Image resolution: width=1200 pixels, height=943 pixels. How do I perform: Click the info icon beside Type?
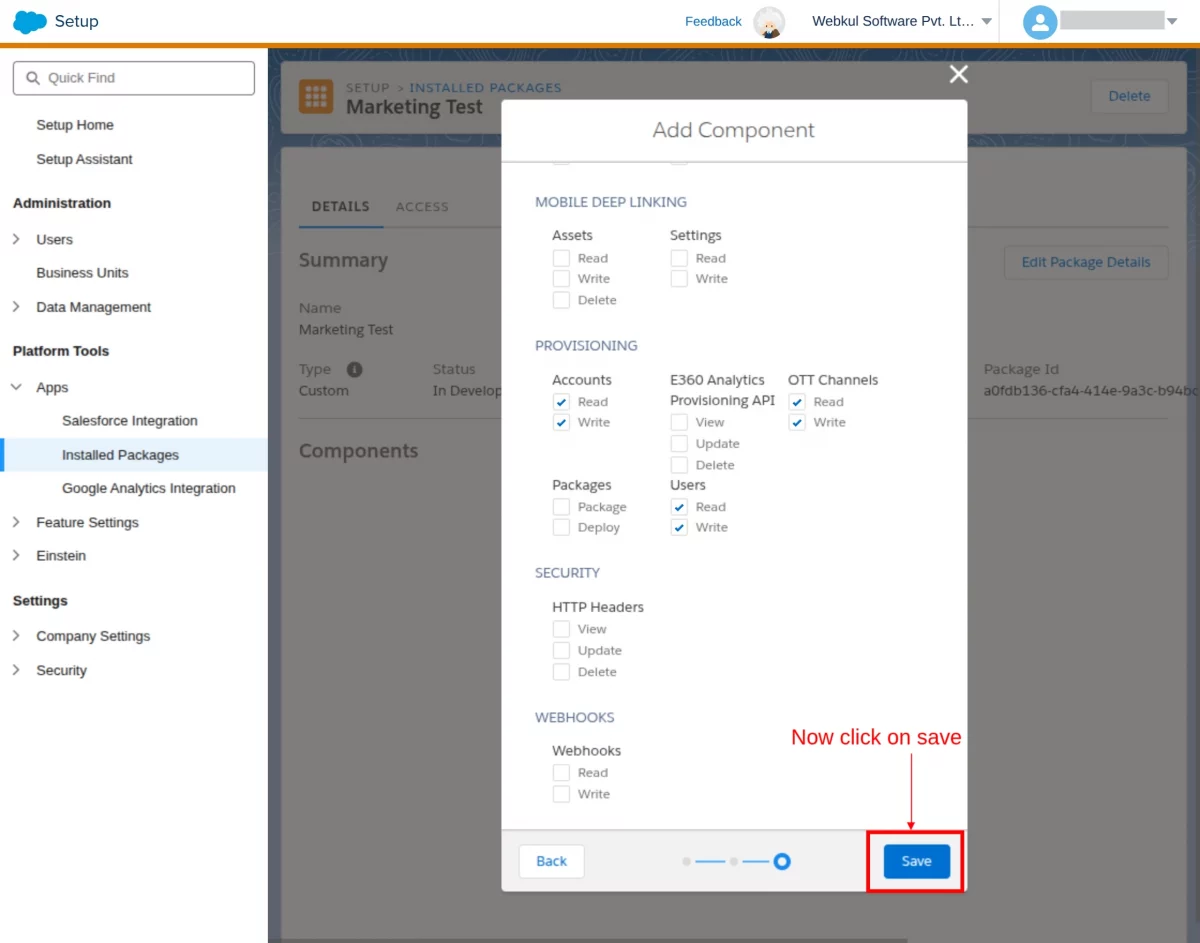[354, 369]
